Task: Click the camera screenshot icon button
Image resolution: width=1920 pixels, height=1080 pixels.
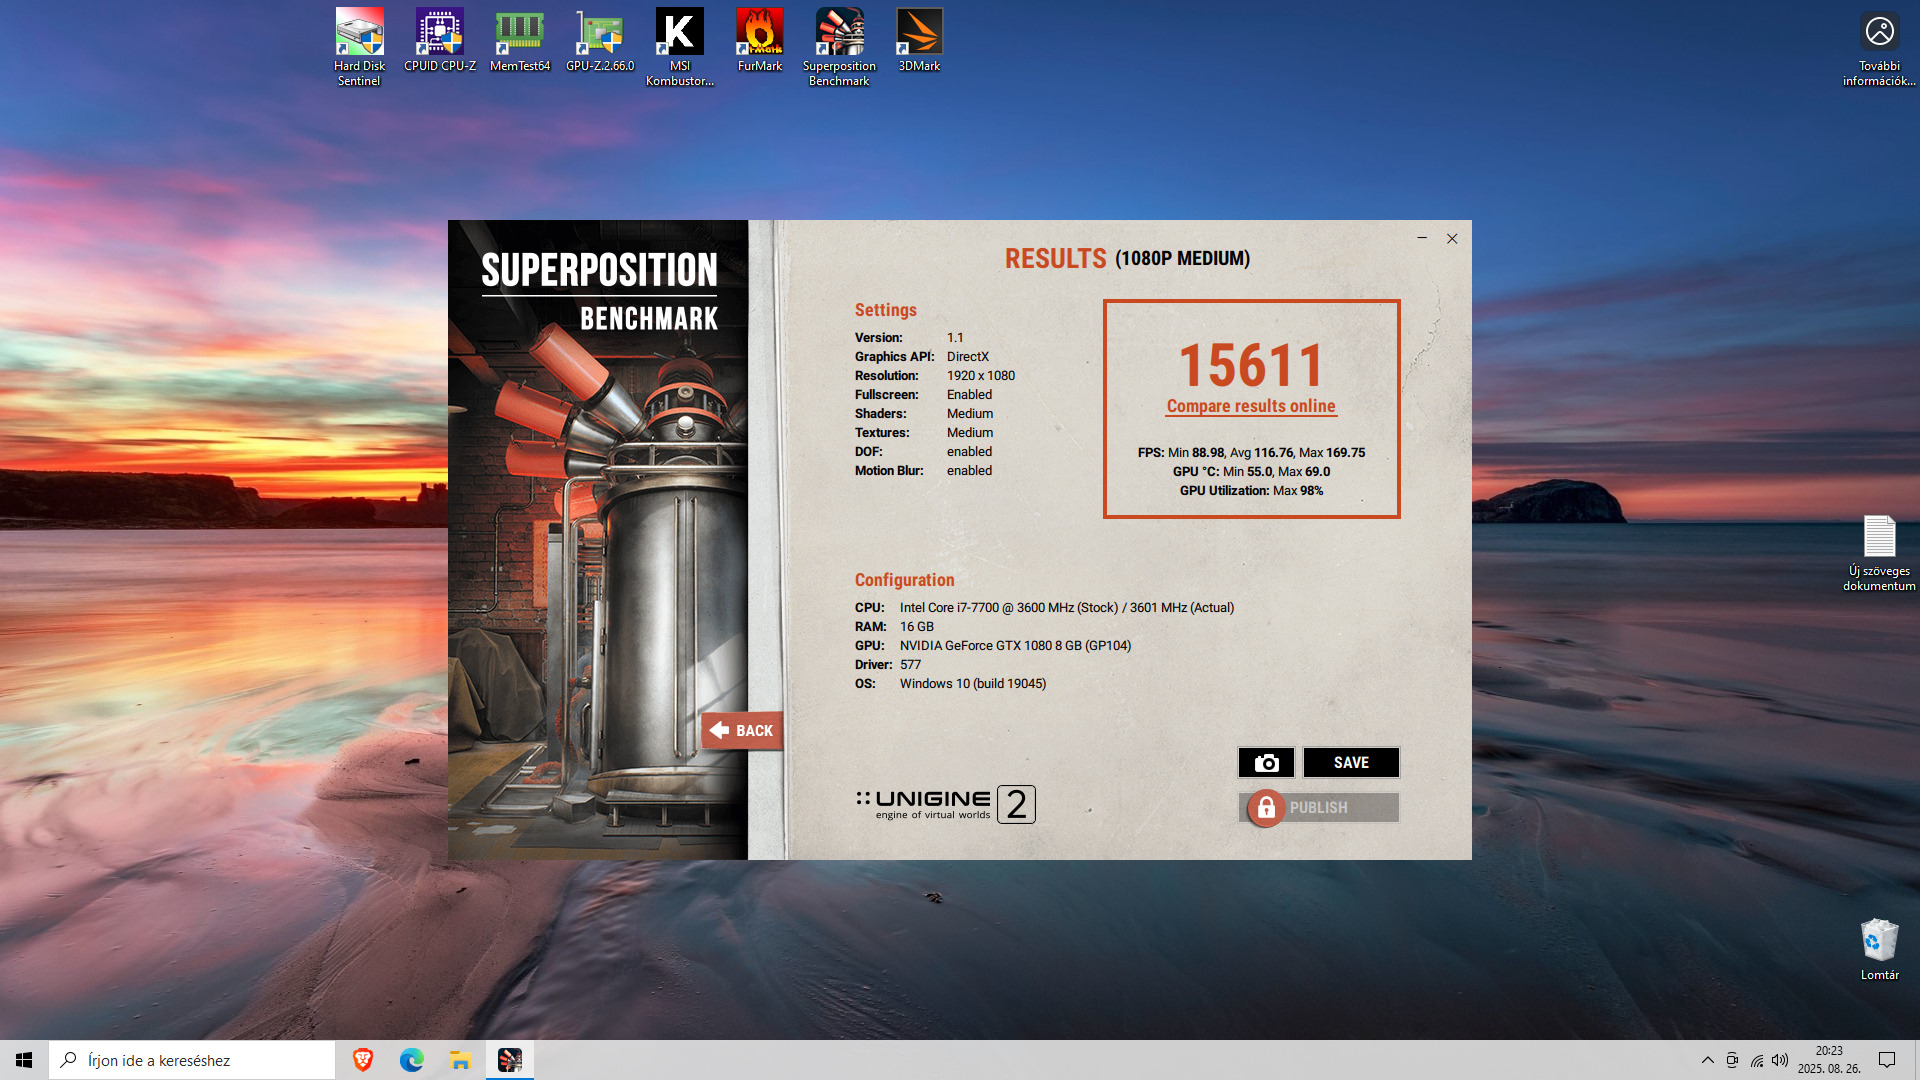Action: click(x=1266, y=763)
